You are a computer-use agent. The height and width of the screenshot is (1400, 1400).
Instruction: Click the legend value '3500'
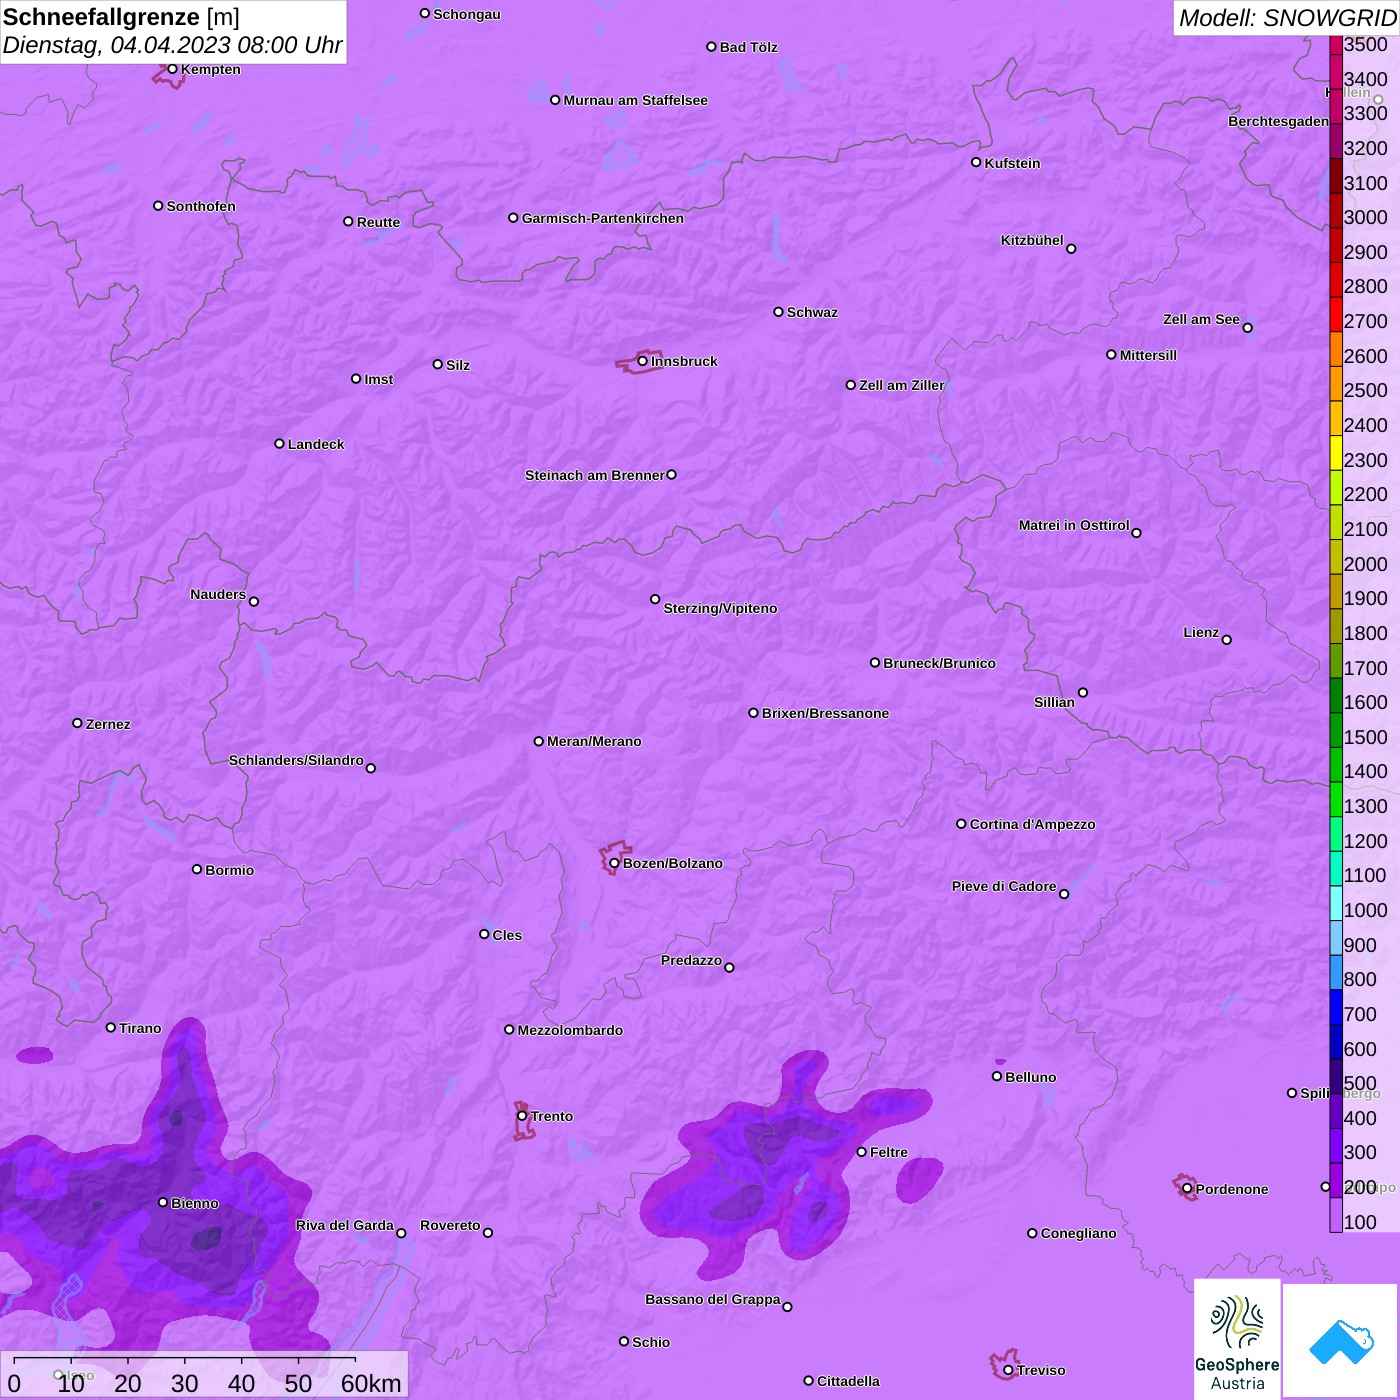[x=1366, y=44]
